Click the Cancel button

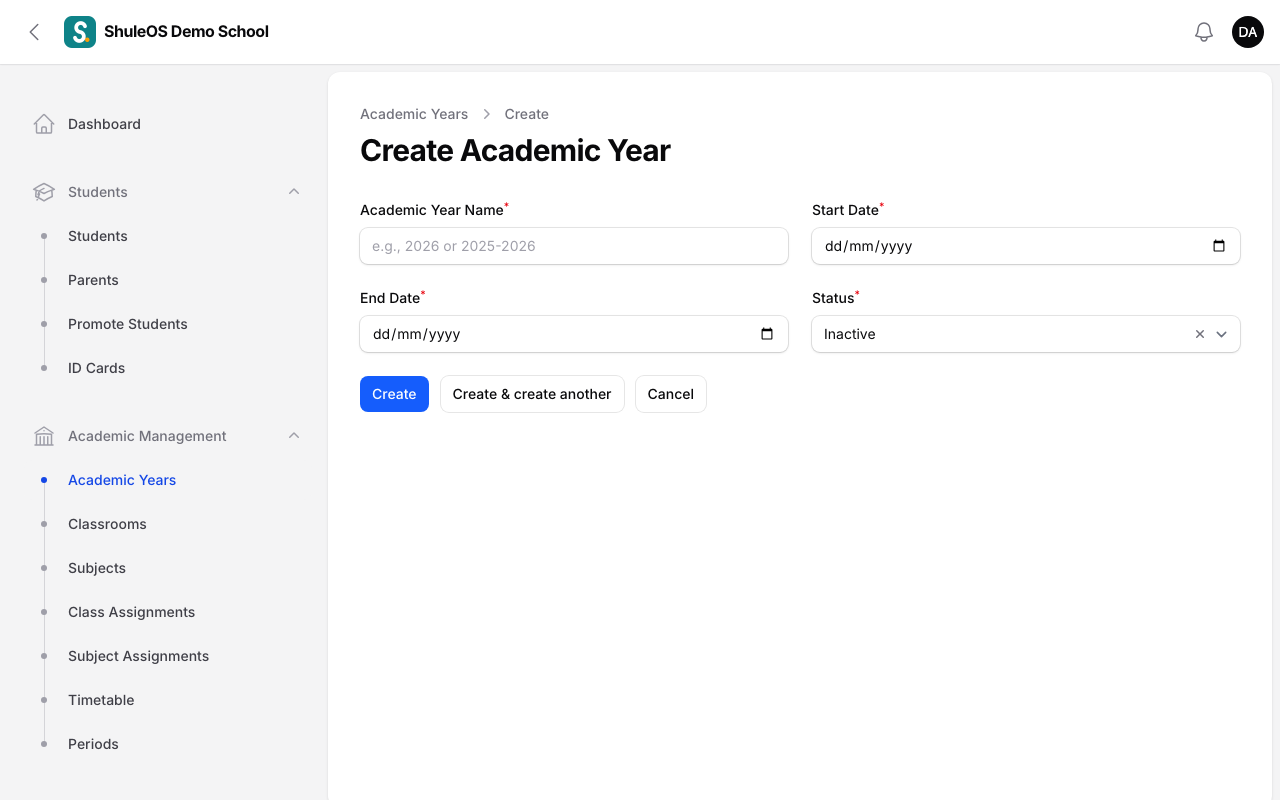(671, 394)
